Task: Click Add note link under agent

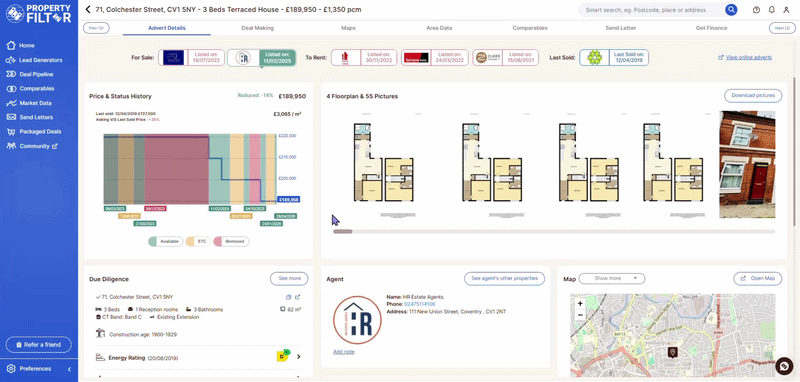Action: pos(343,352)
